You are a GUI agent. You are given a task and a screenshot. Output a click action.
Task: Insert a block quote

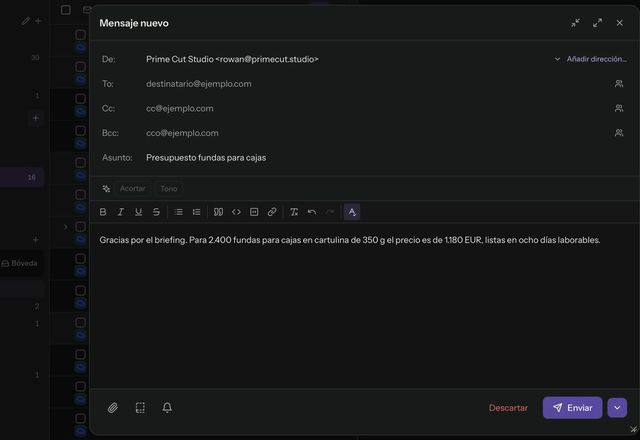218,212
